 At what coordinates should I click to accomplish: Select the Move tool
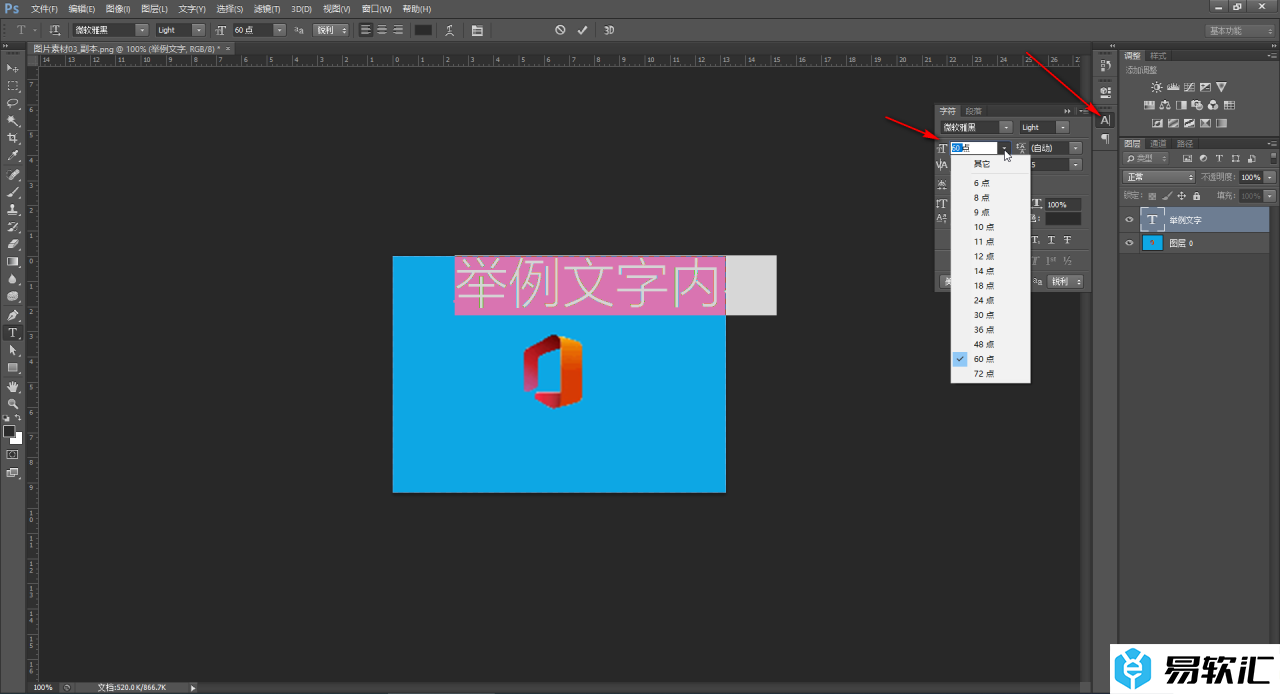point(13,68)
